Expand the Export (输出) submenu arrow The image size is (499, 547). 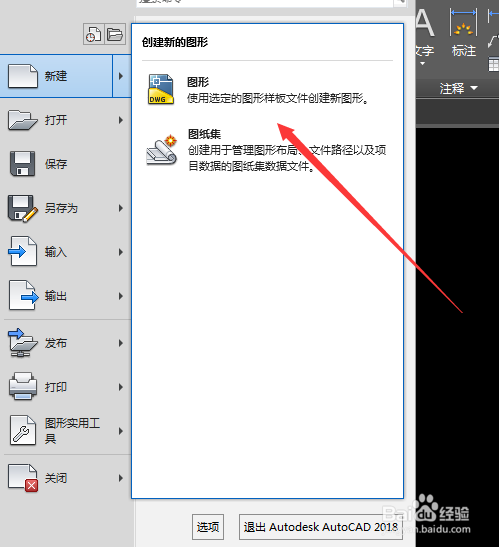[121, 296]
